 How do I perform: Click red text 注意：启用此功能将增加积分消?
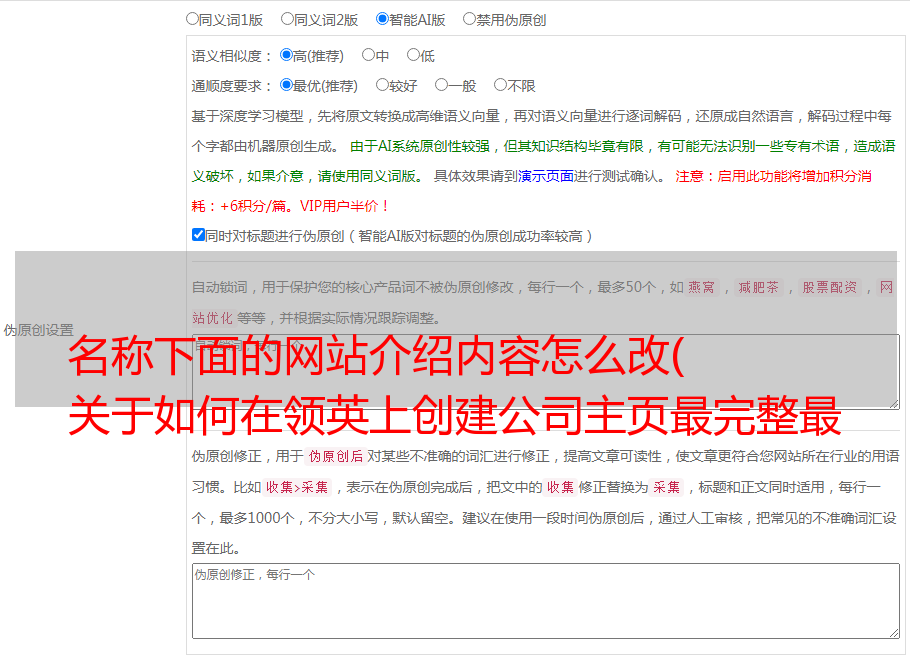point(773,176)
